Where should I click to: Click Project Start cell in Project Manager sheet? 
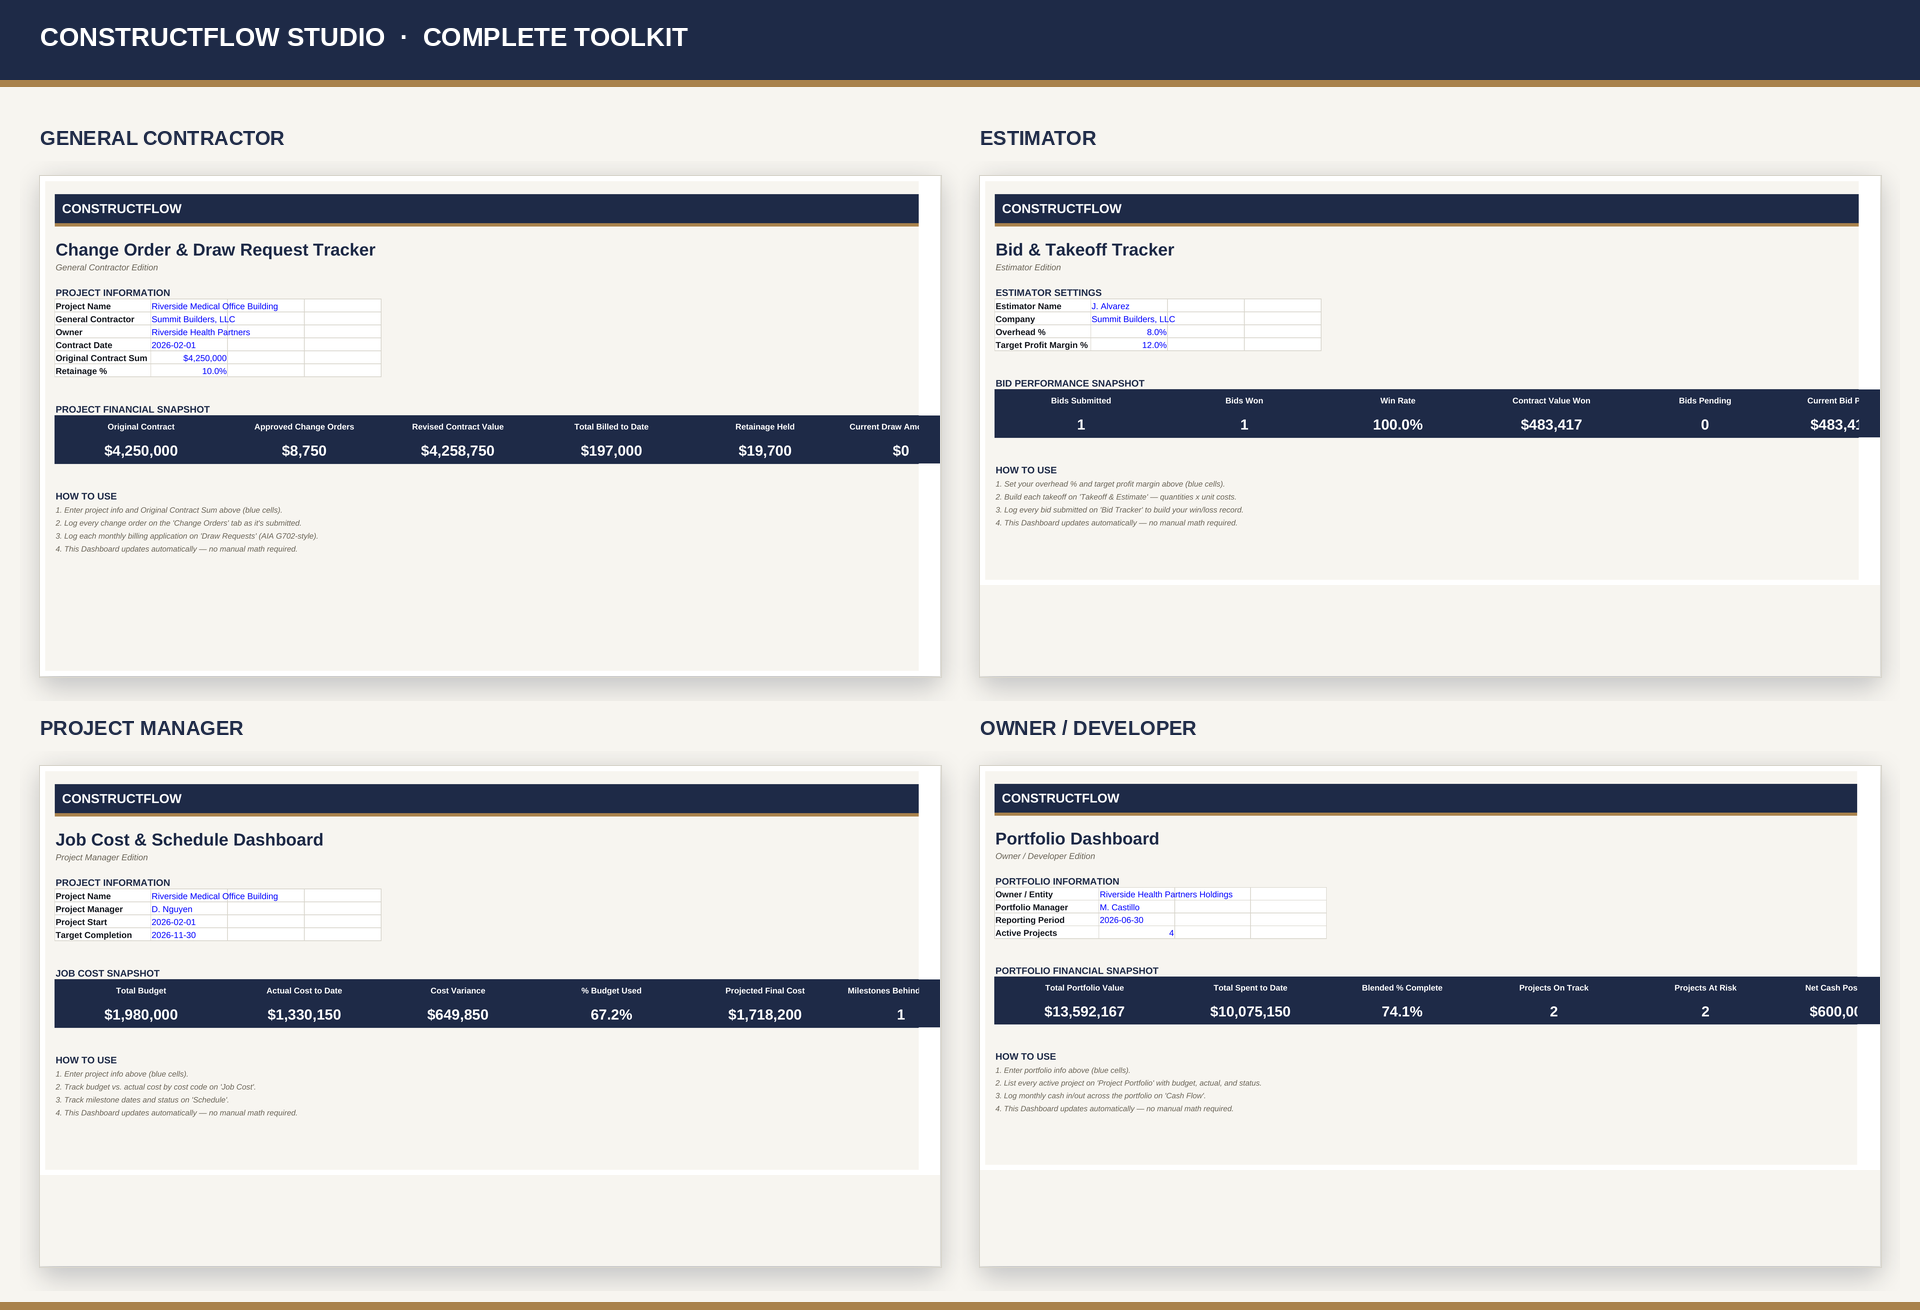point(189,922)
